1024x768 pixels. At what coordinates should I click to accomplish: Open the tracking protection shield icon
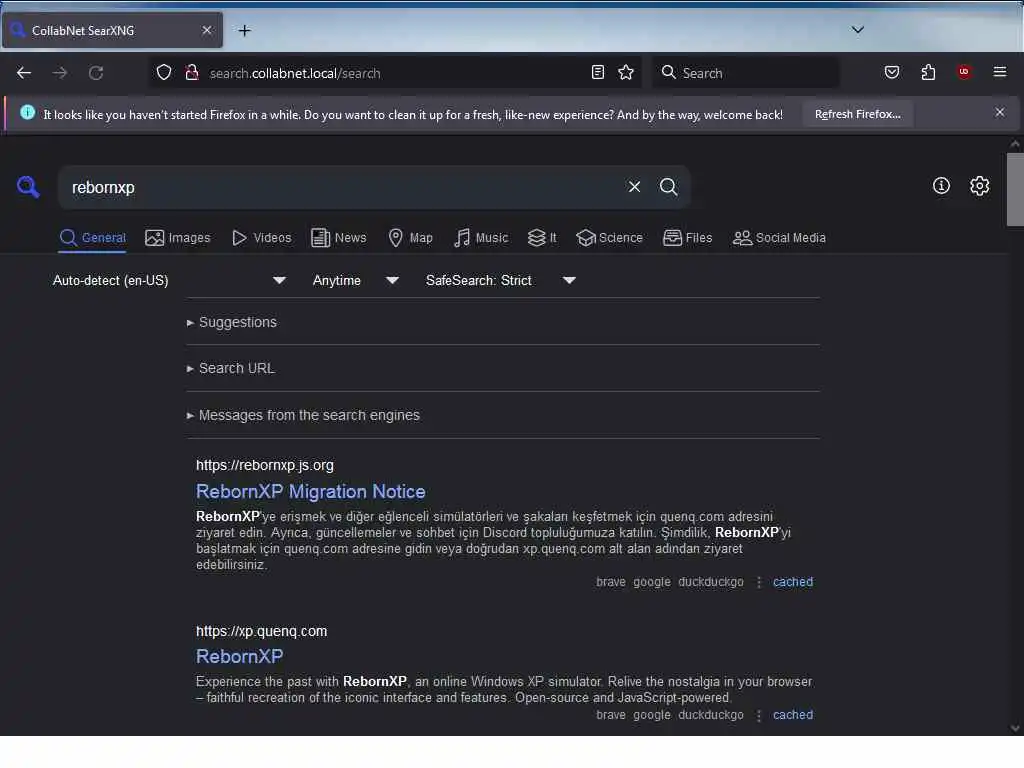tap(164, 72)
